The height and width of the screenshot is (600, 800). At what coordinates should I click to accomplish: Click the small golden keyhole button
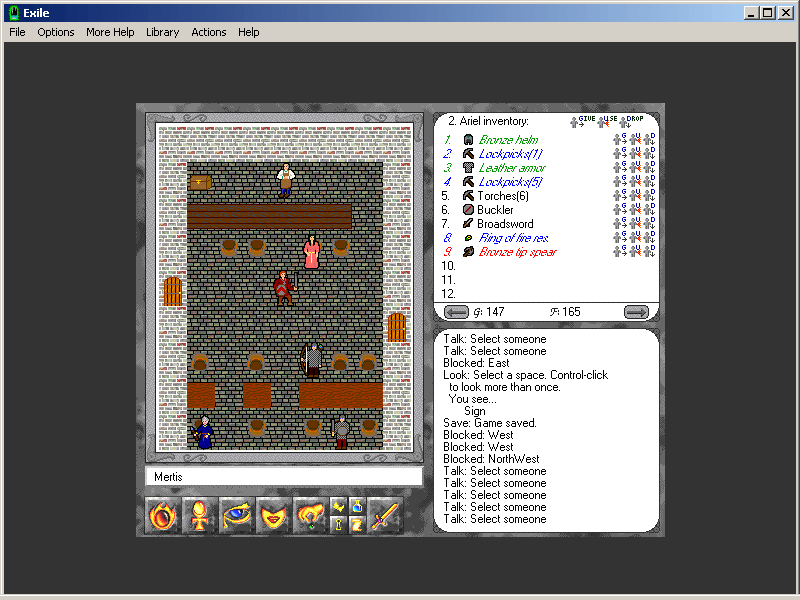(338, 524)
